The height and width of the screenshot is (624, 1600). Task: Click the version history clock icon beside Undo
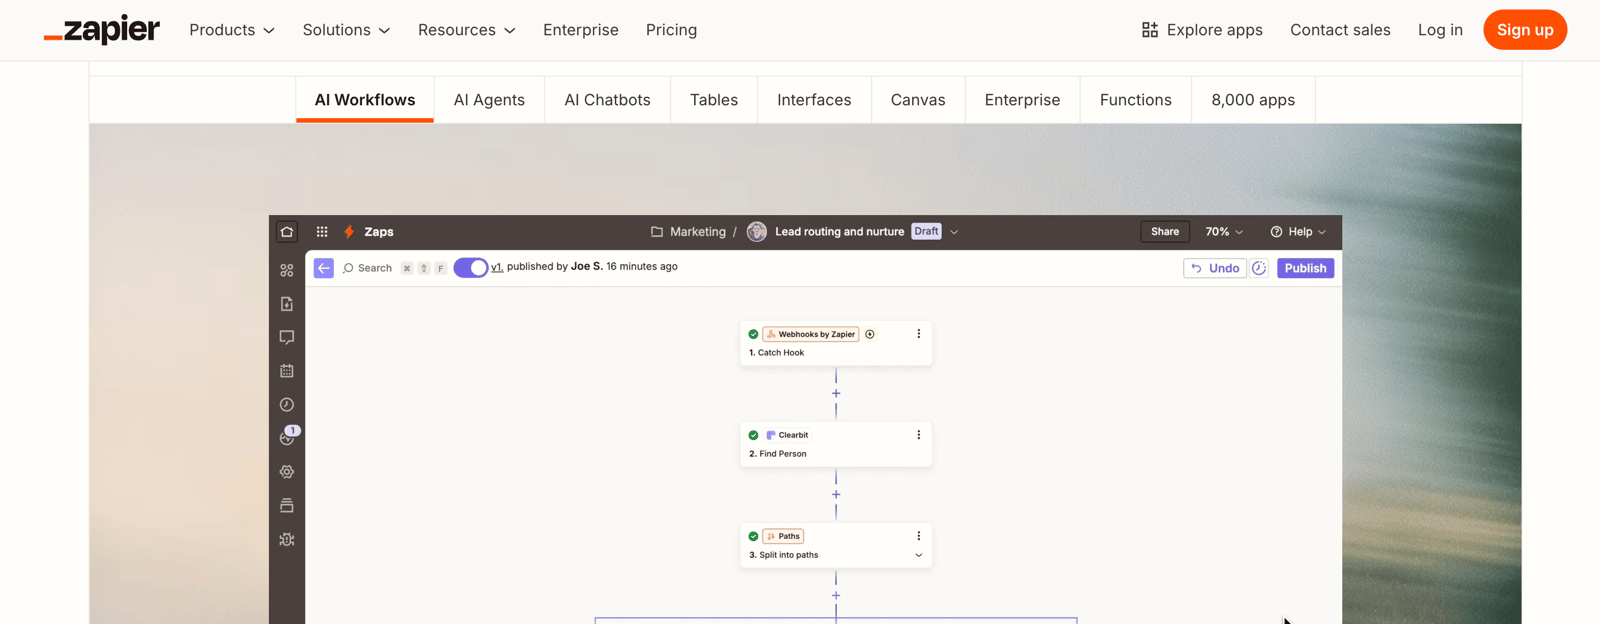[x=1259, y=268]
